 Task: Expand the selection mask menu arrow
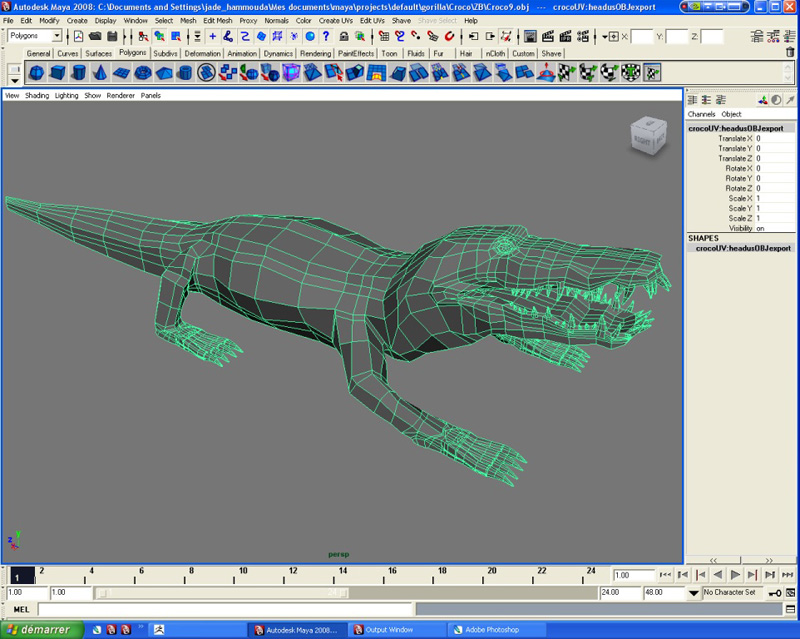tap(197, 36)
